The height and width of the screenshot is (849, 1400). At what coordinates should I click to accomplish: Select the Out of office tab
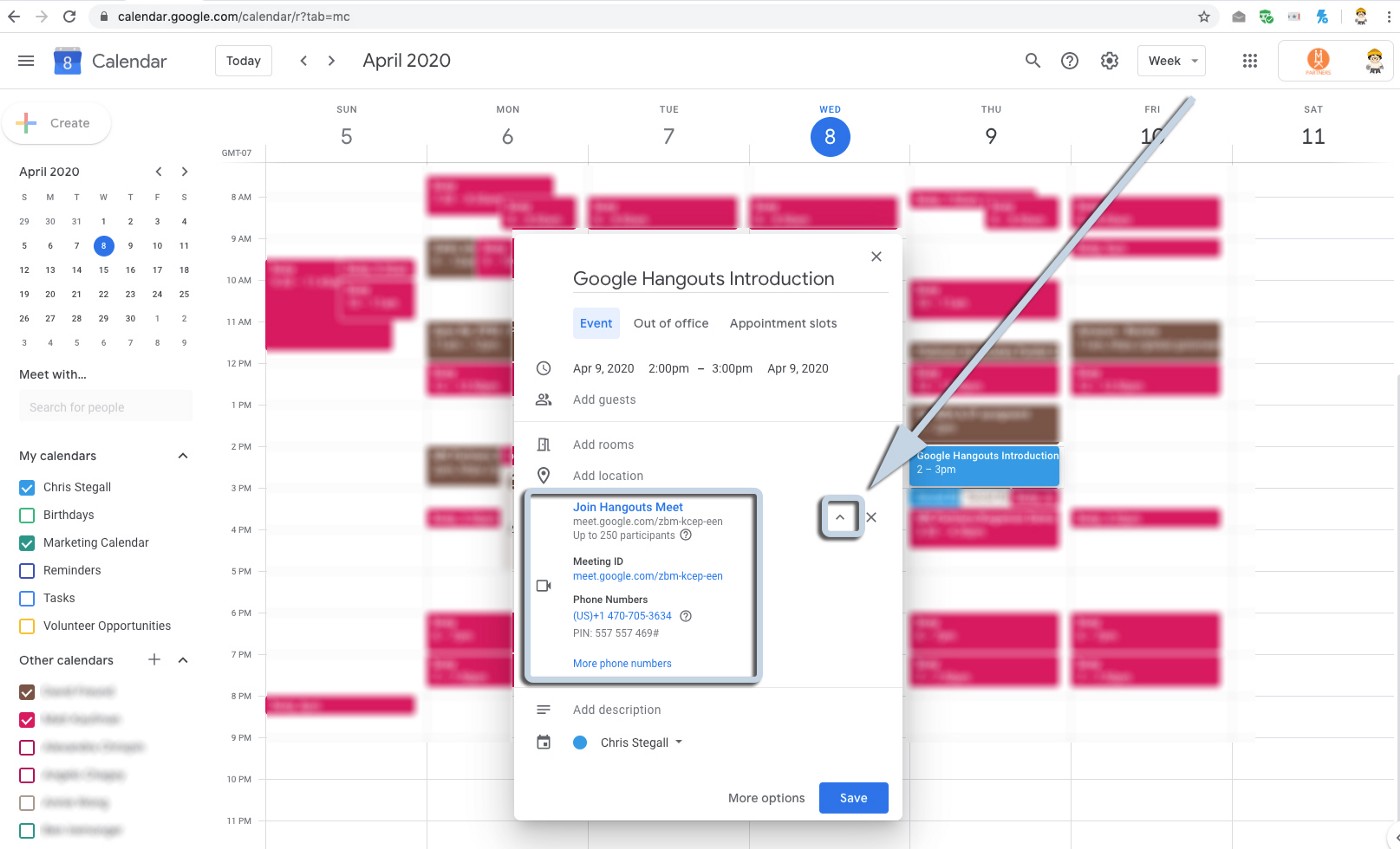pos(671,324)
